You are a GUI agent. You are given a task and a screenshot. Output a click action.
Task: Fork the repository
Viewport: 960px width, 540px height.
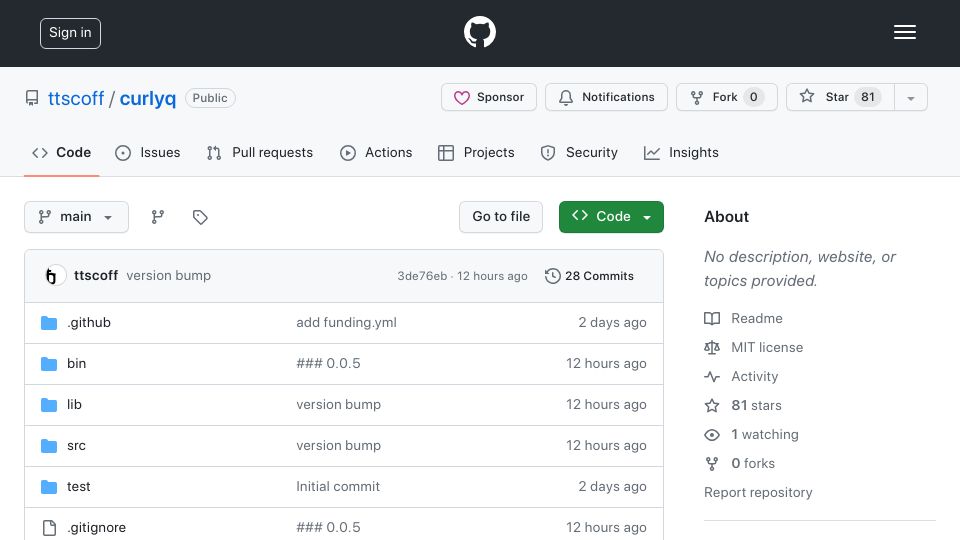[x=727, y=97]
